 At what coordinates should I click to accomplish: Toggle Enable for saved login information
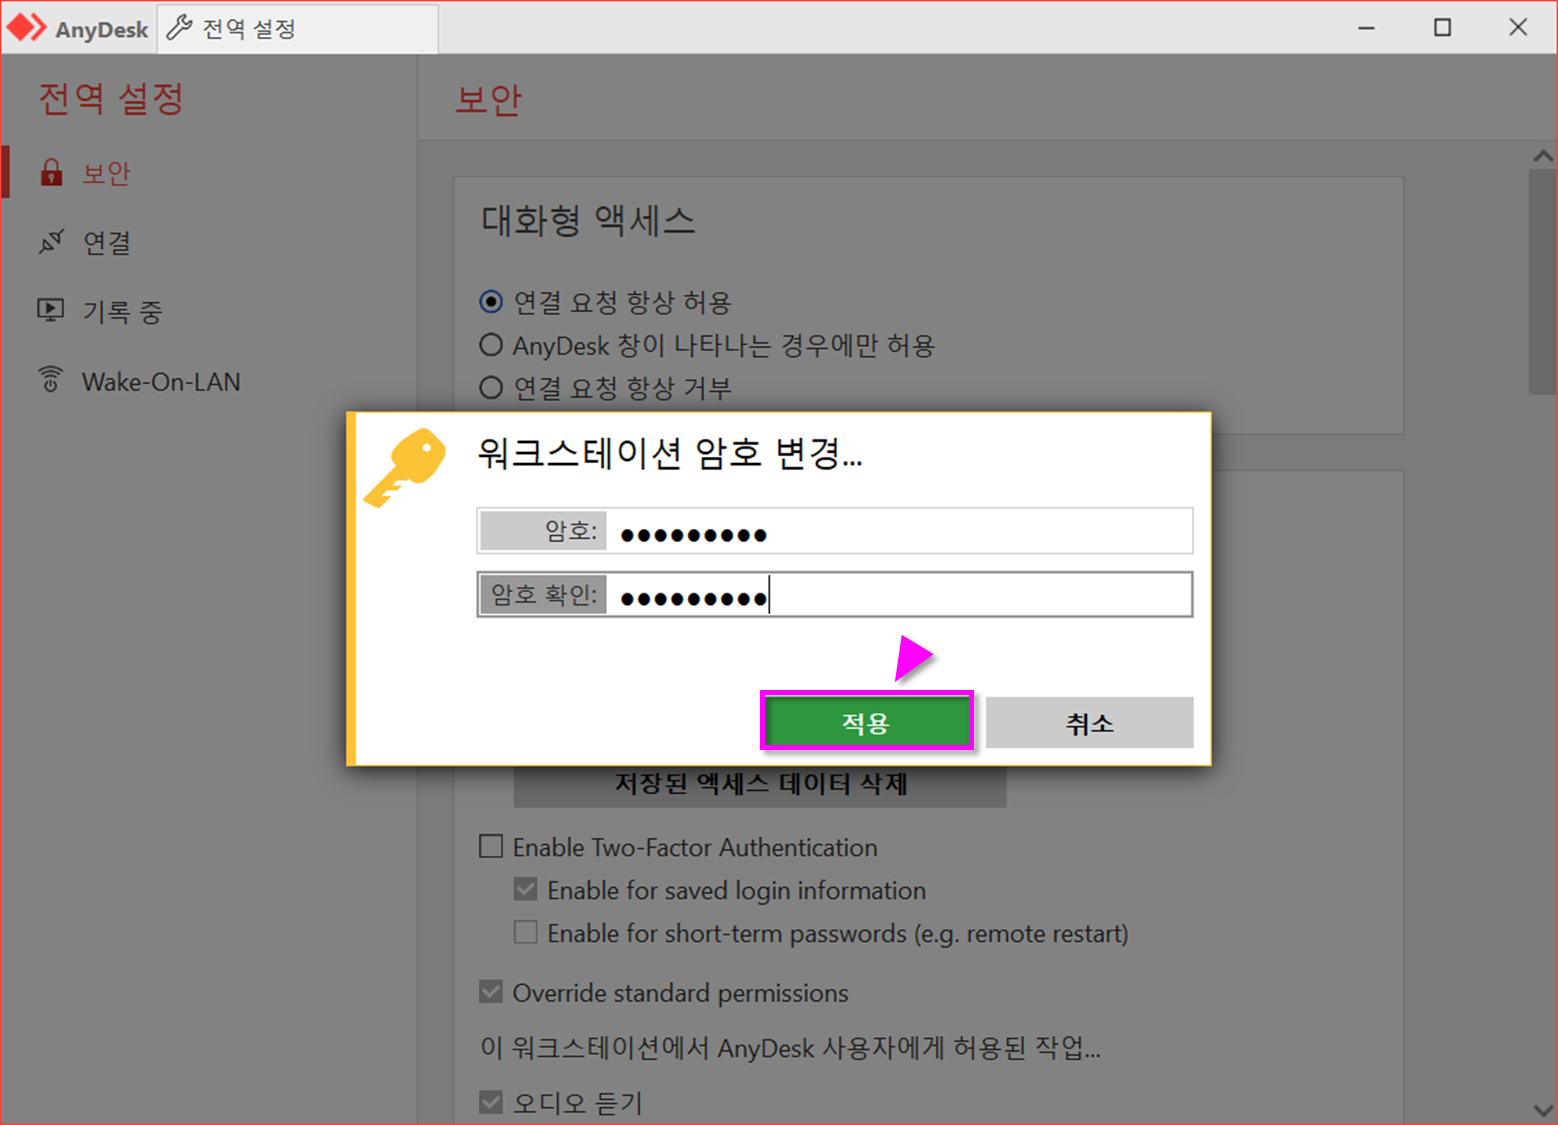[x=525, y=889]
